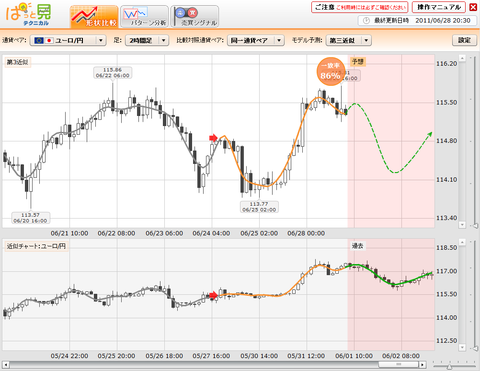This screenshot has width=480, height=371.
Task: Click the lower chart vertical zoom slider
Action: click(x=475, y=348)
